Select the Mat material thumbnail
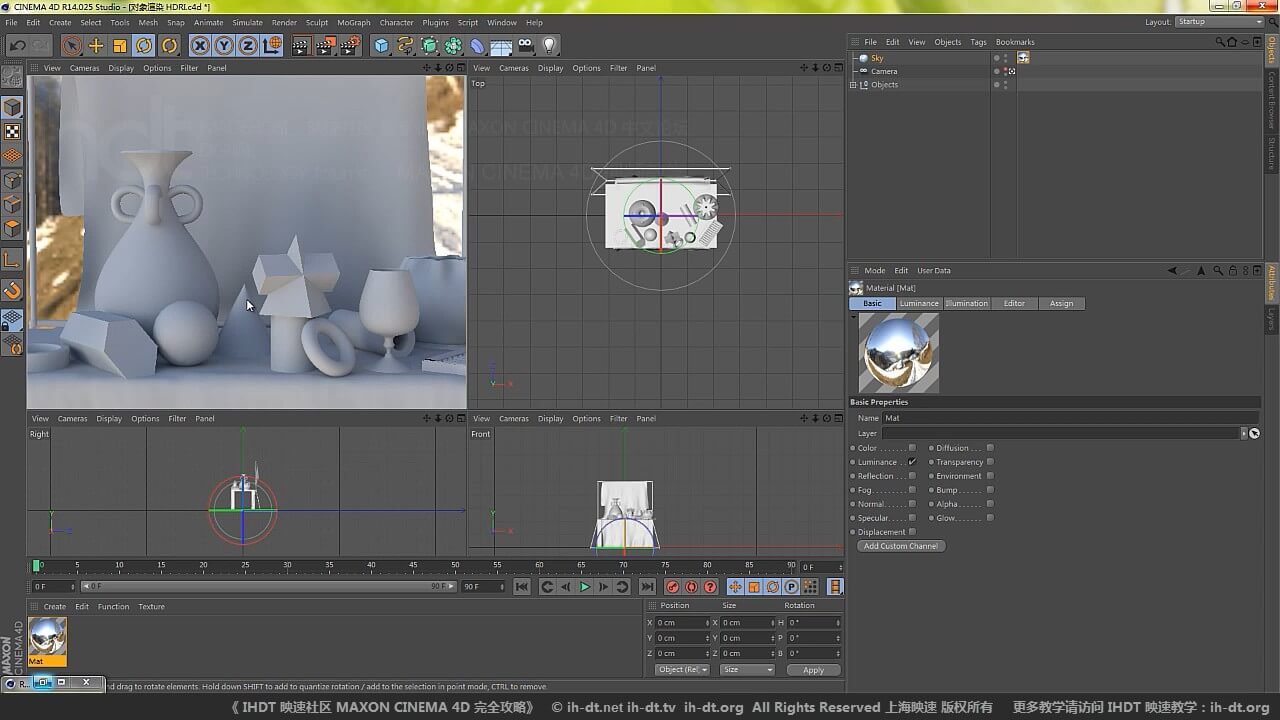 [x=47, y=636]
